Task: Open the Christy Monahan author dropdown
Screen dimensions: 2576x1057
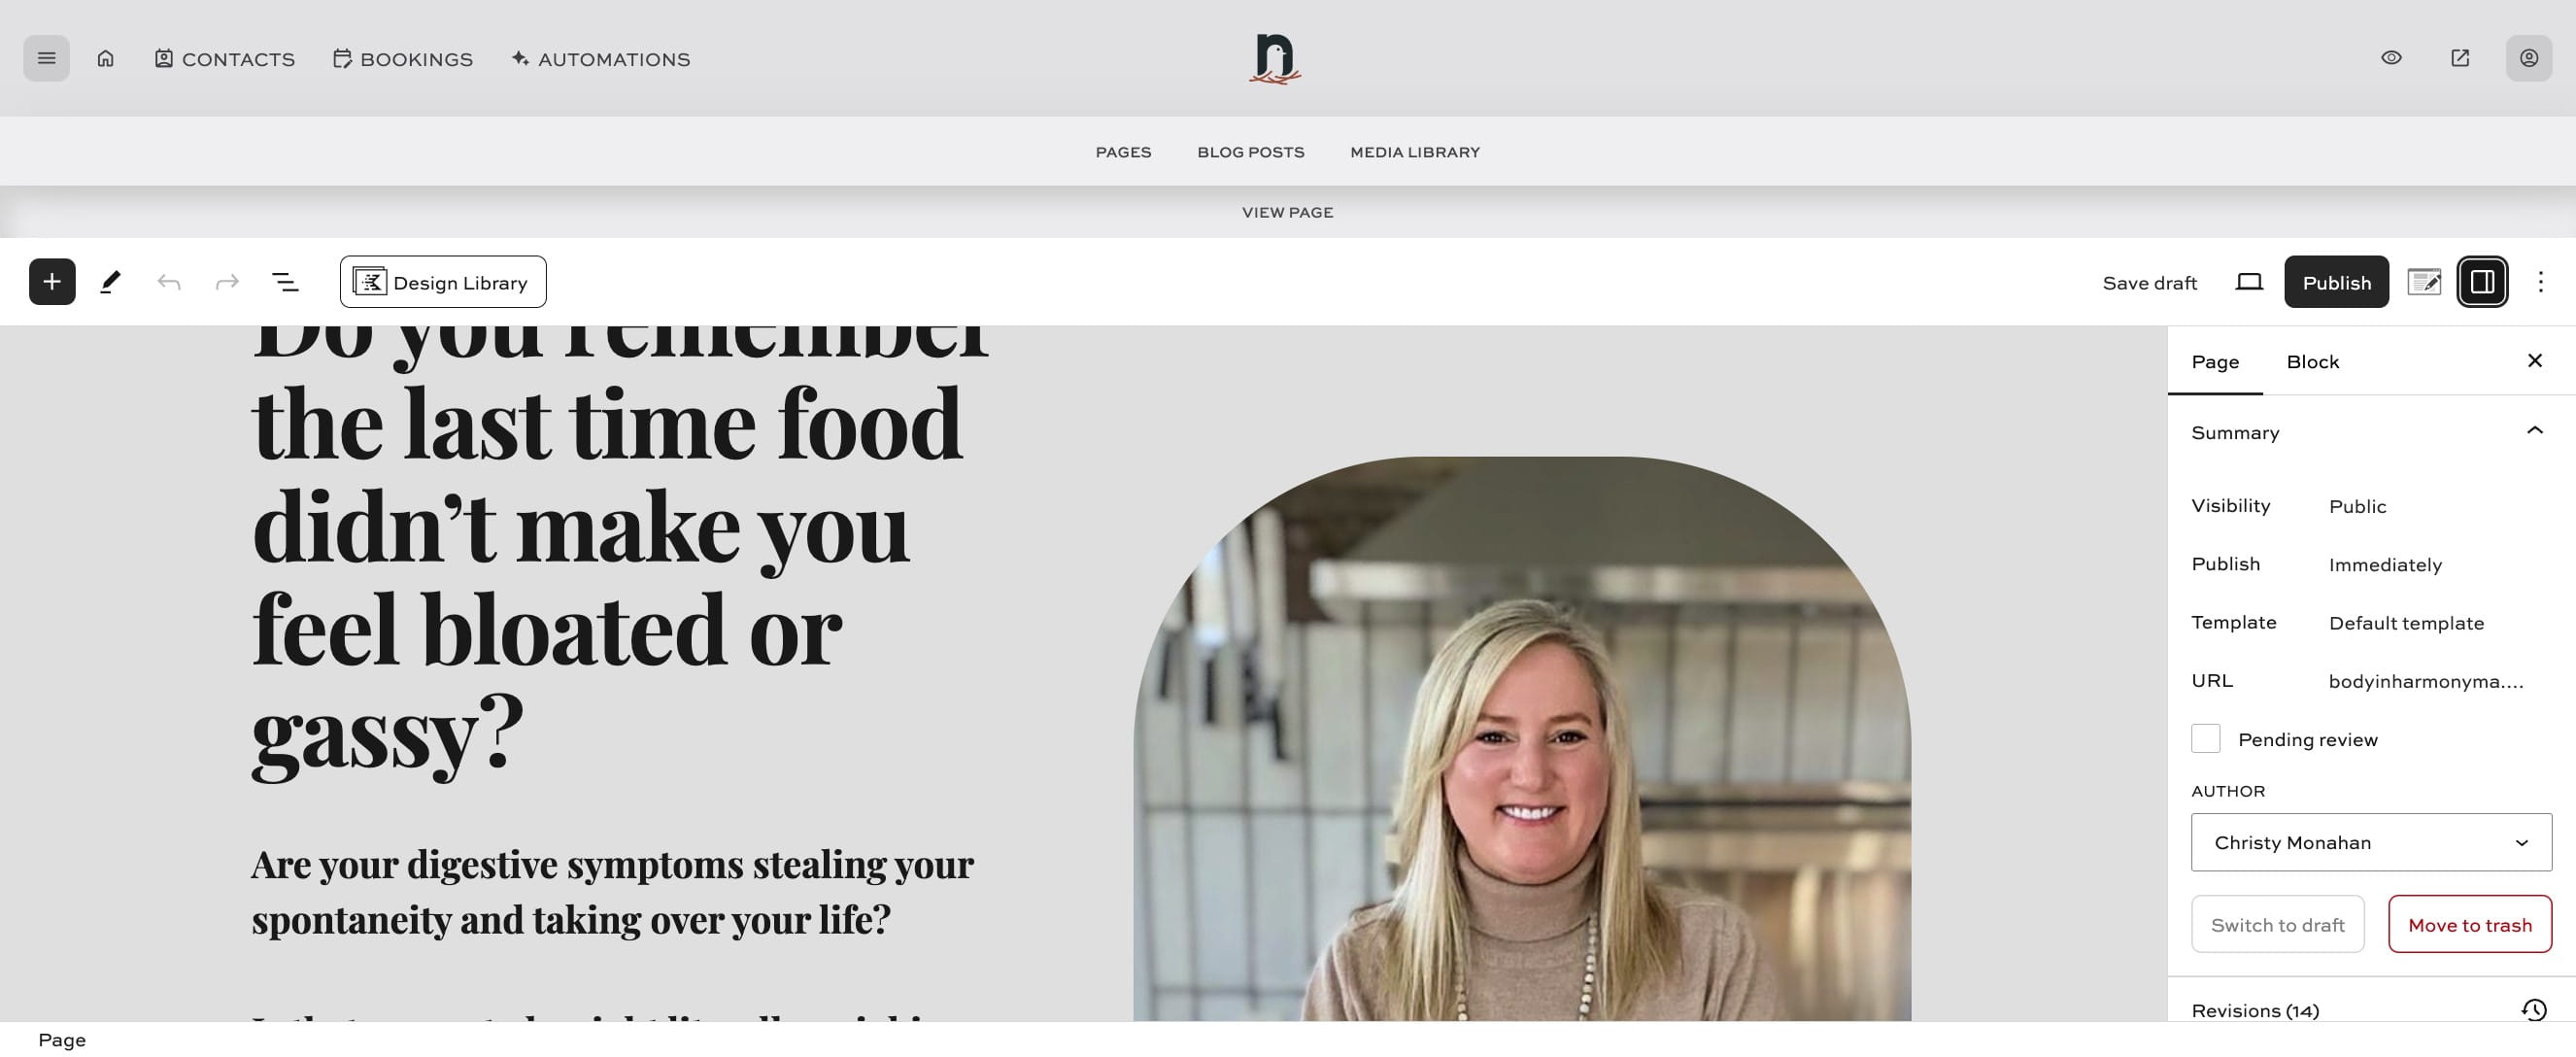Action: tap(2371, 842)
